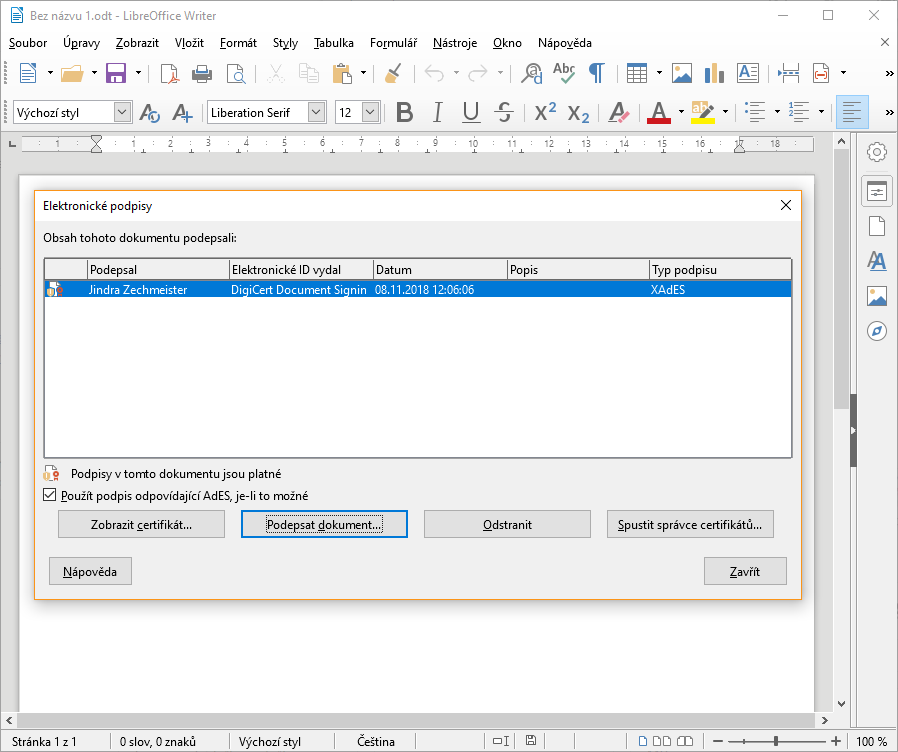Viewport: 898px width, 752px height.
Task: Click the Paste clipboard icon
Action: click(x=342, y=73)
